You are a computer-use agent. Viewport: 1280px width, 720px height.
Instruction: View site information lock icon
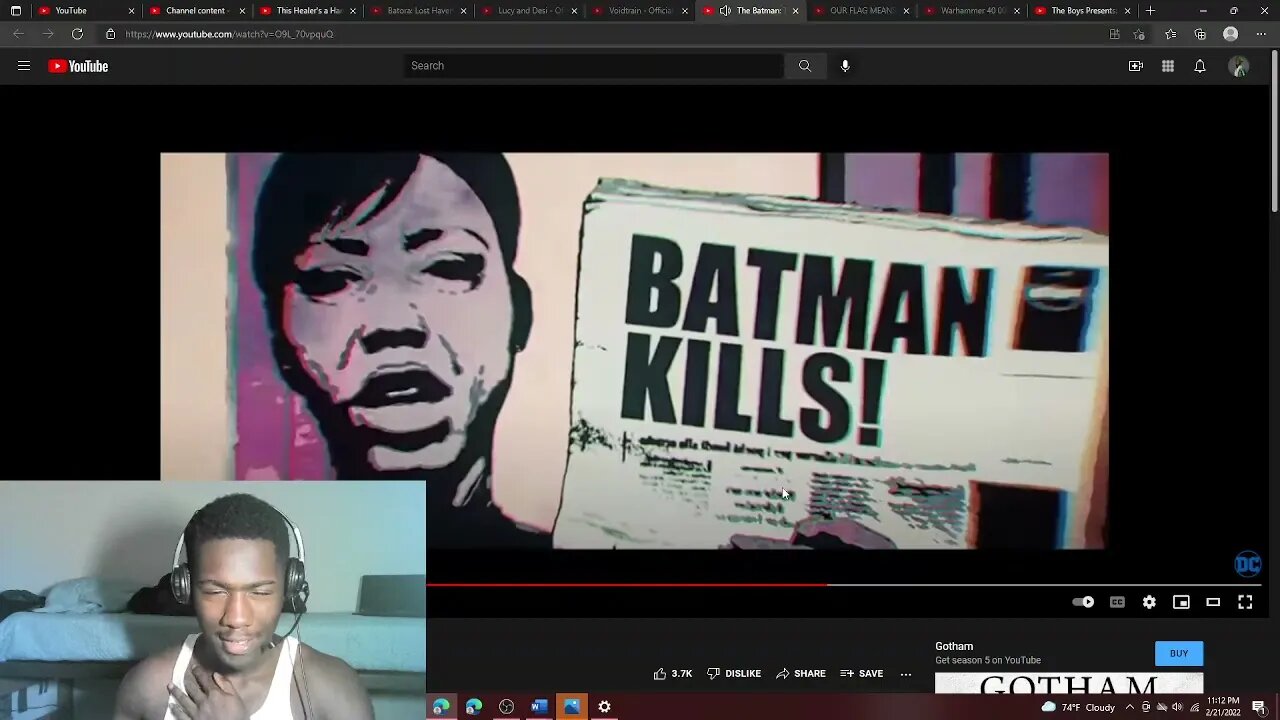coord(111,34)
